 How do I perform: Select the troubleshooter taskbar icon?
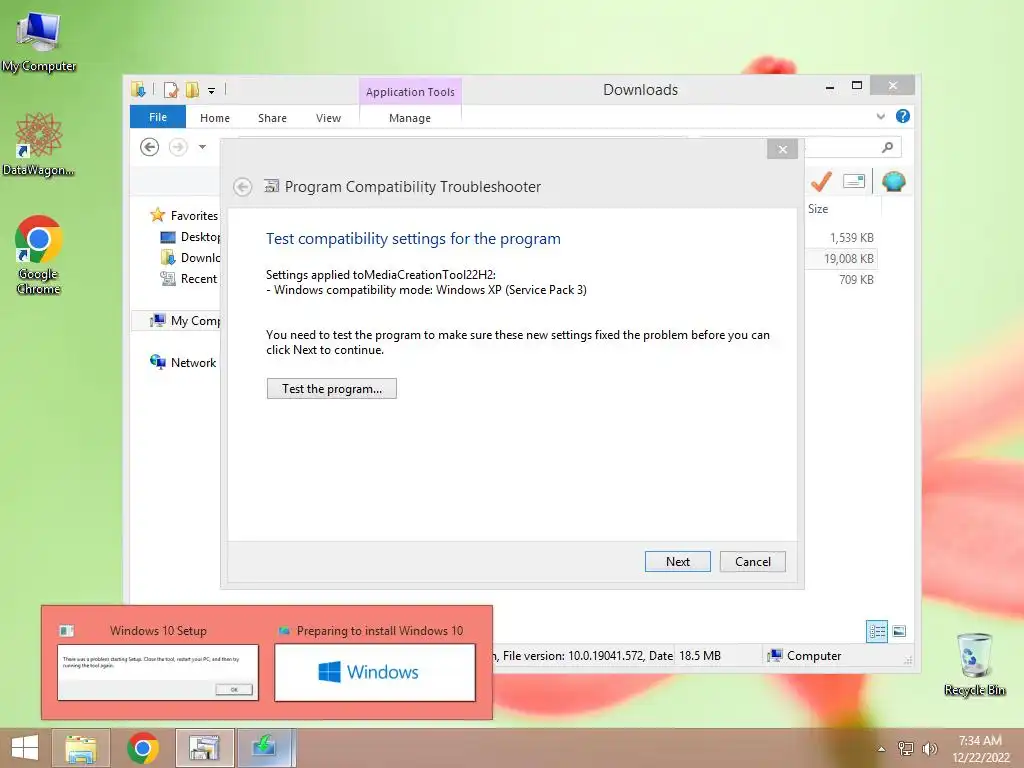pyautogui.click(x=204, y=748)
